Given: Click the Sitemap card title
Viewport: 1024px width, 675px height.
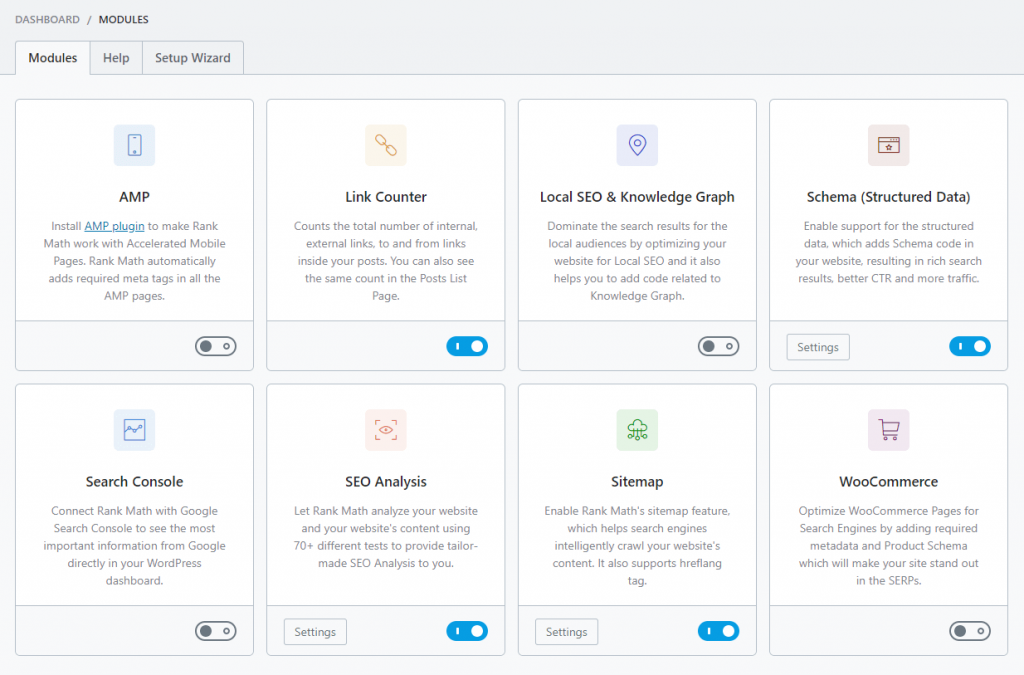Looking at the screenshot, I should click(637, 482).
